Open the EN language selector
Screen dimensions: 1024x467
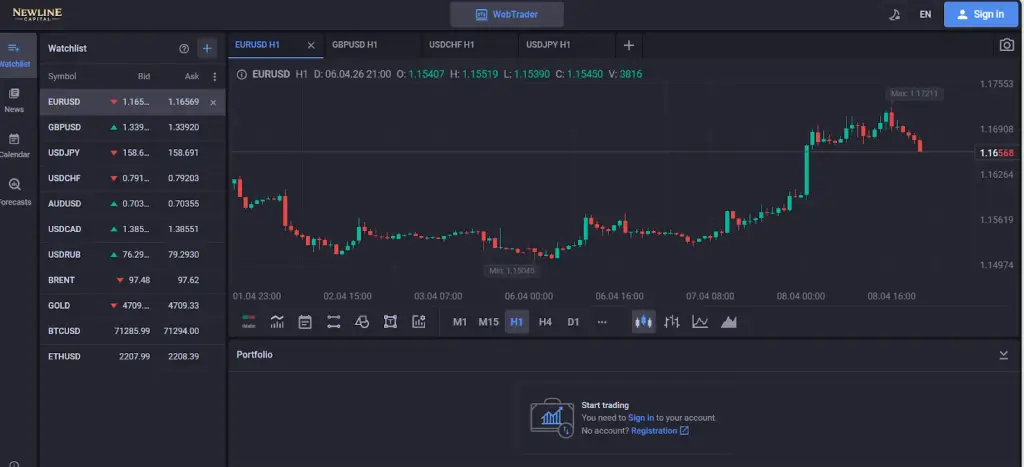pos(925,14)
